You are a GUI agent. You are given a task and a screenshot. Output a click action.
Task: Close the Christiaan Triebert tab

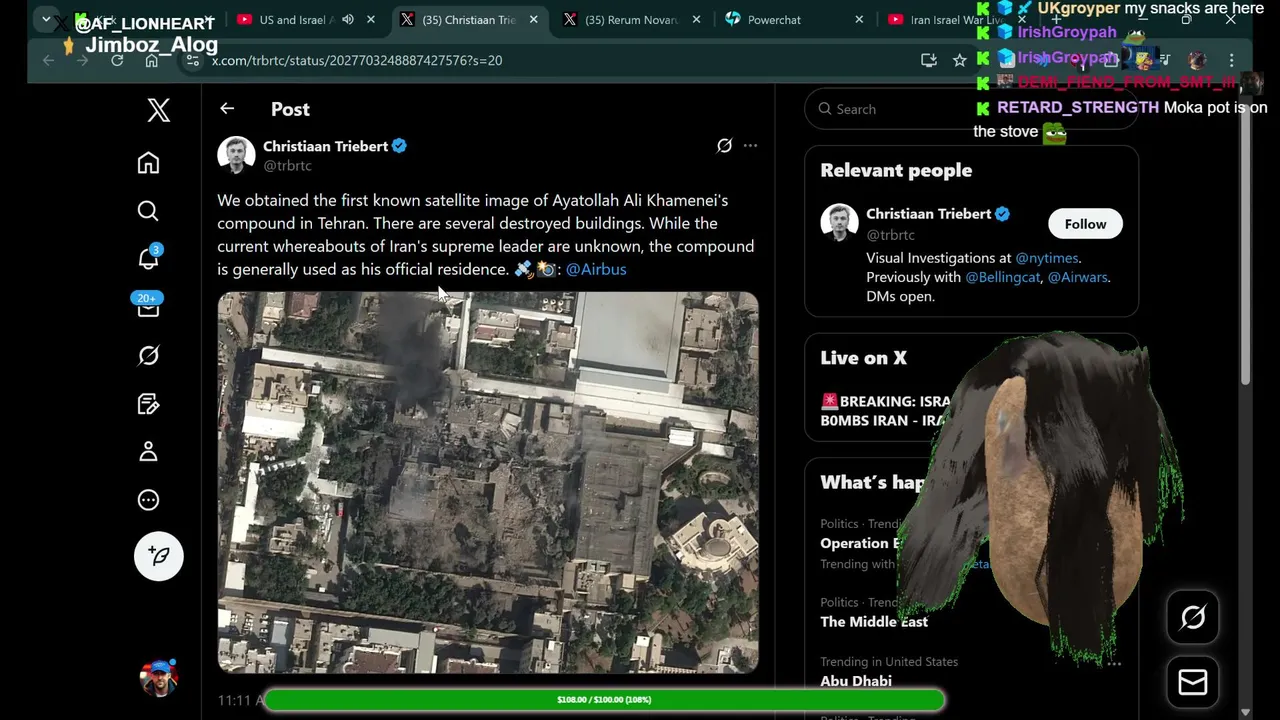533,20
